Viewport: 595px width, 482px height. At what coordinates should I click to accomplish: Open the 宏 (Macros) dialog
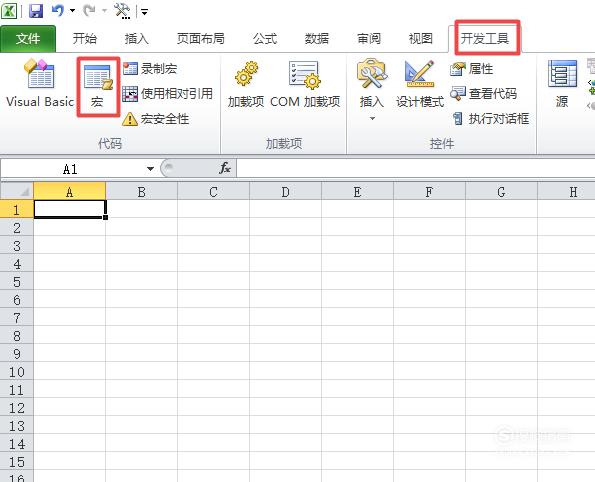pos(98,87)
